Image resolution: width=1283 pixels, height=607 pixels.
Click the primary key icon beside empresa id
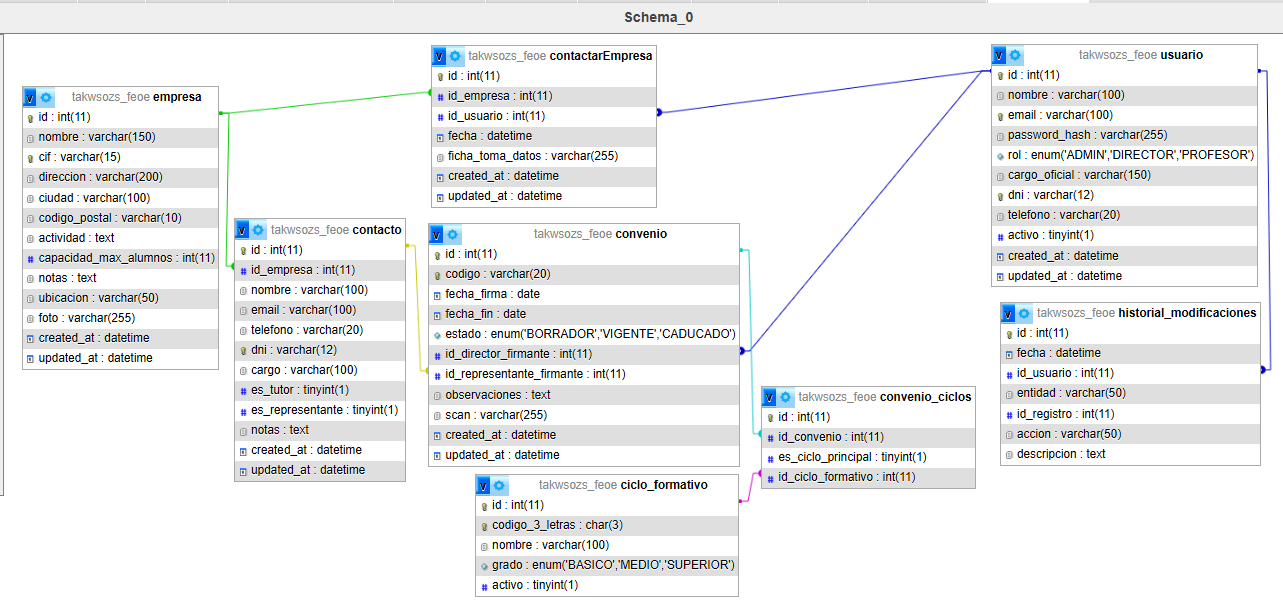tap(28, 117)
